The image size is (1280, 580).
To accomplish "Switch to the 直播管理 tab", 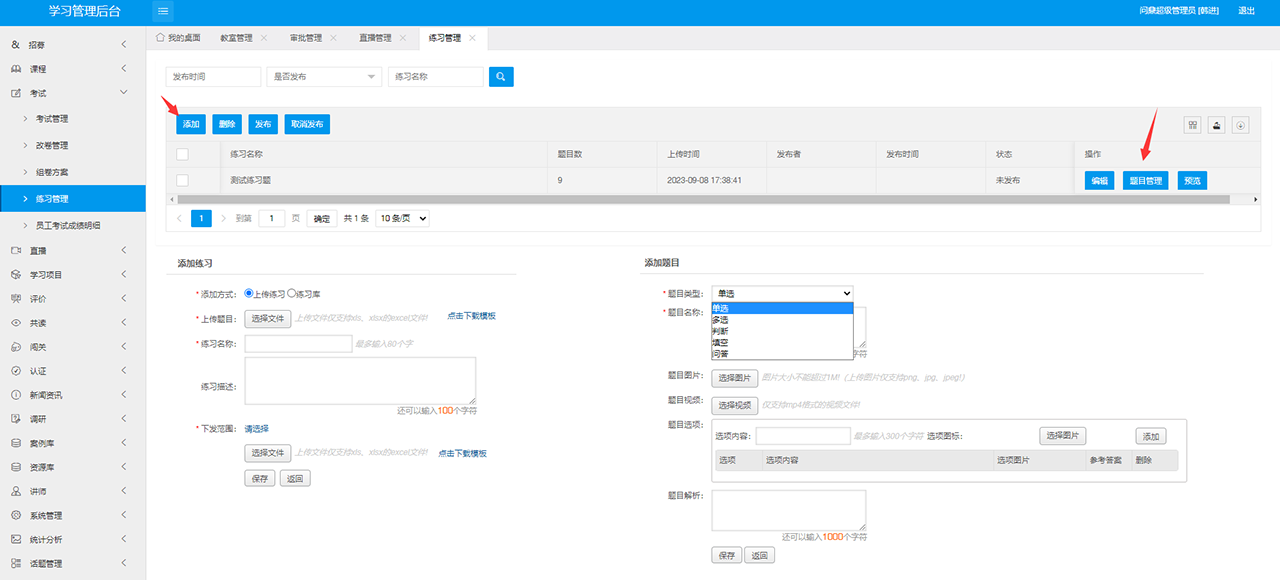I will click(375, 38).
